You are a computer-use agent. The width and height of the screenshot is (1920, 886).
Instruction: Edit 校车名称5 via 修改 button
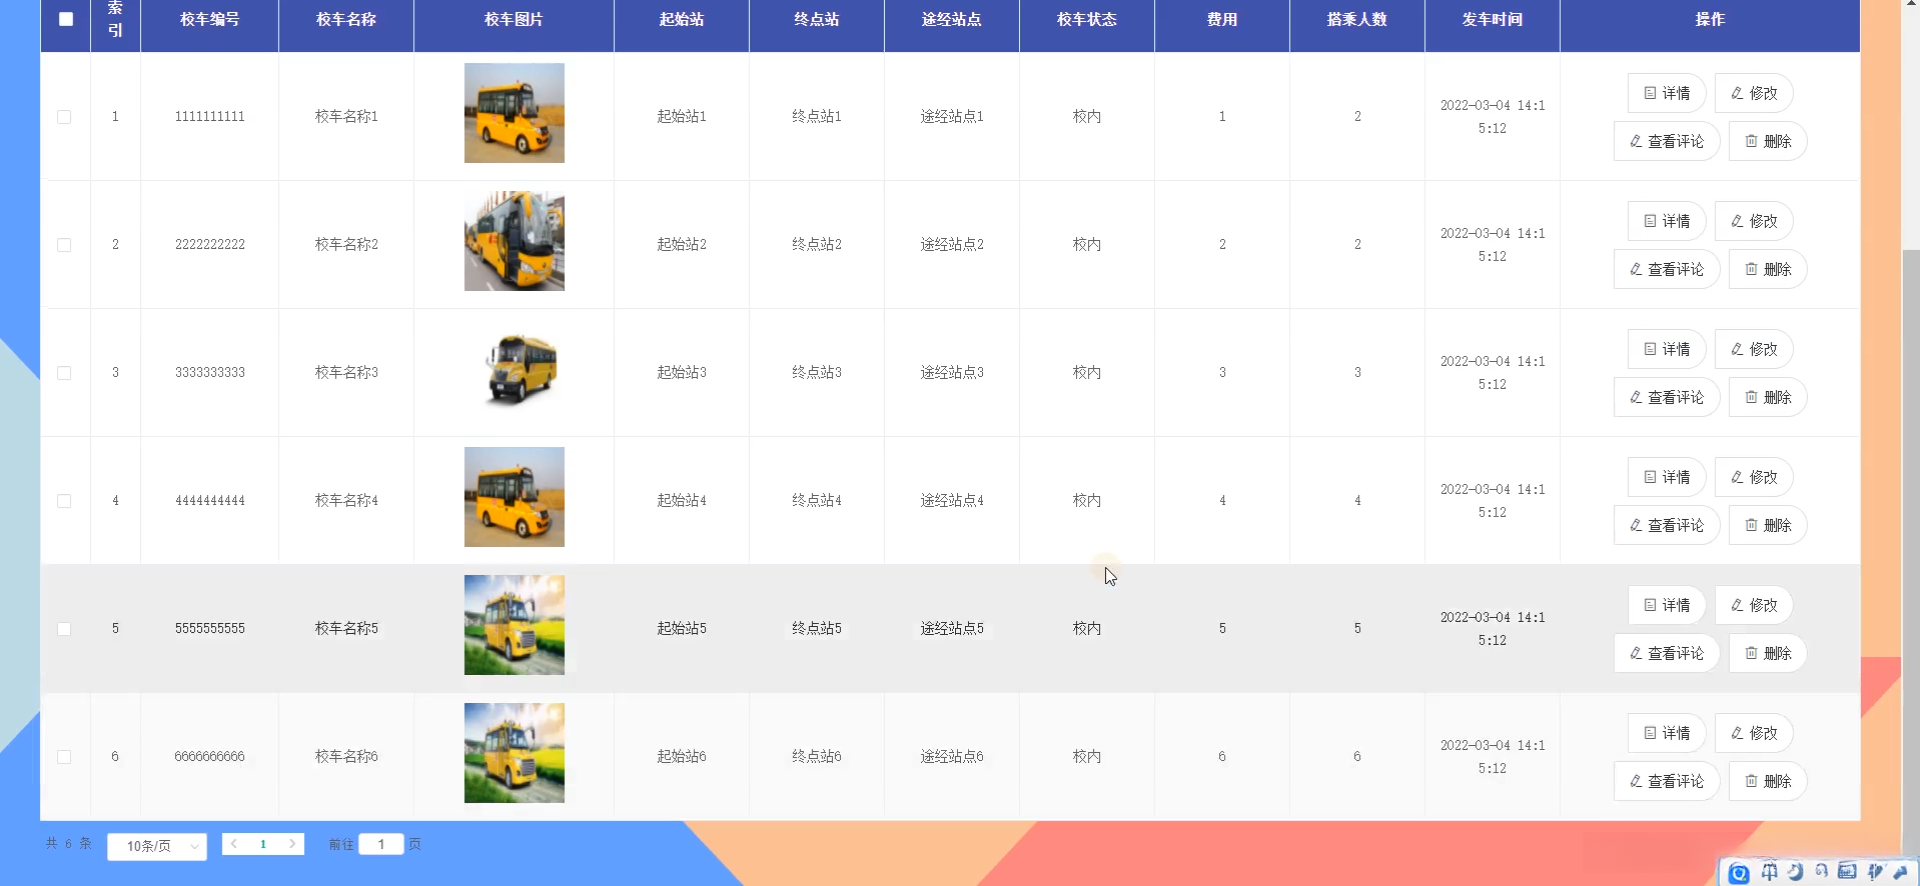pyautogui.click(x=1754, y=605)
